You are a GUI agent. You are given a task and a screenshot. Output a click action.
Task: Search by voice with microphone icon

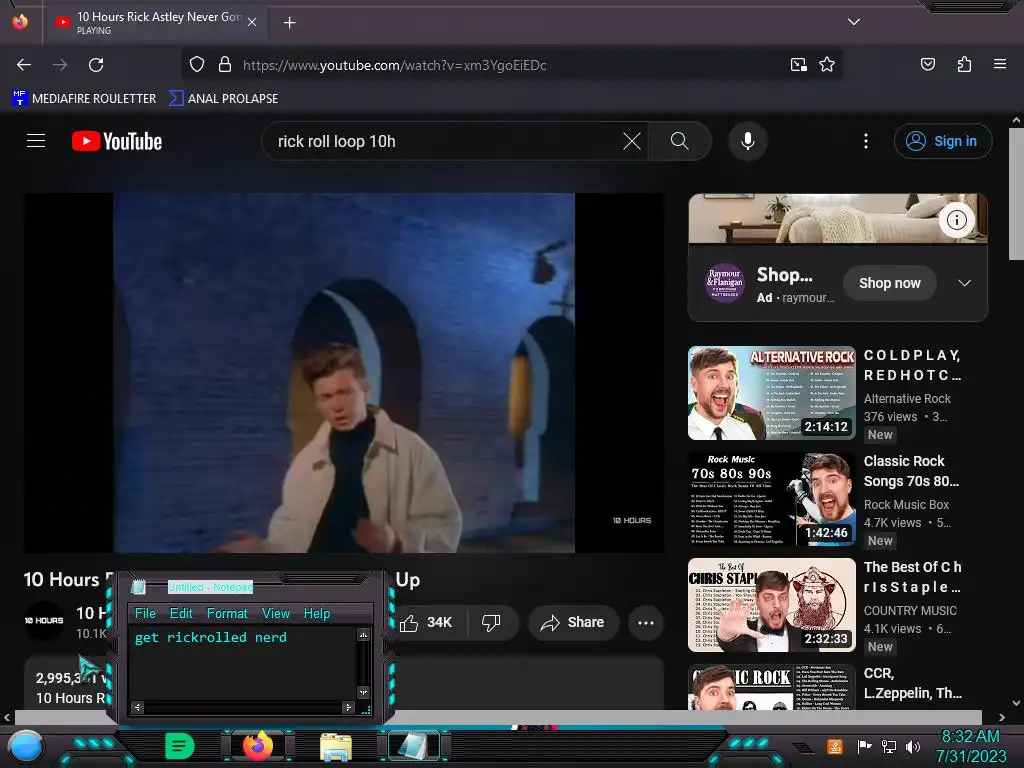tap(748, 141)
